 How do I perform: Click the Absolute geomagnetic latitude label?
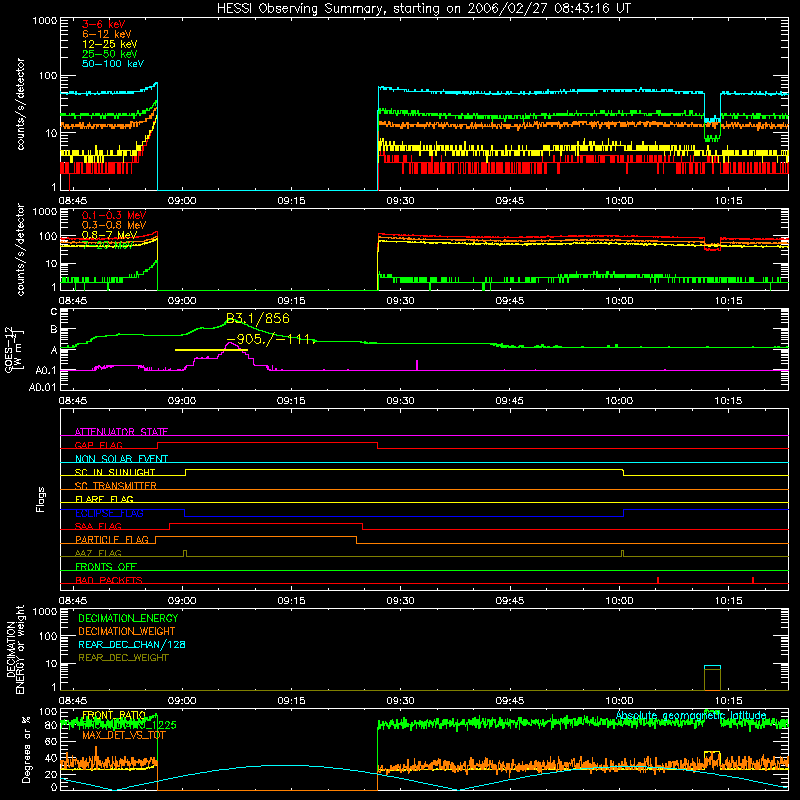pyautogui.click(x=691, y=716)
